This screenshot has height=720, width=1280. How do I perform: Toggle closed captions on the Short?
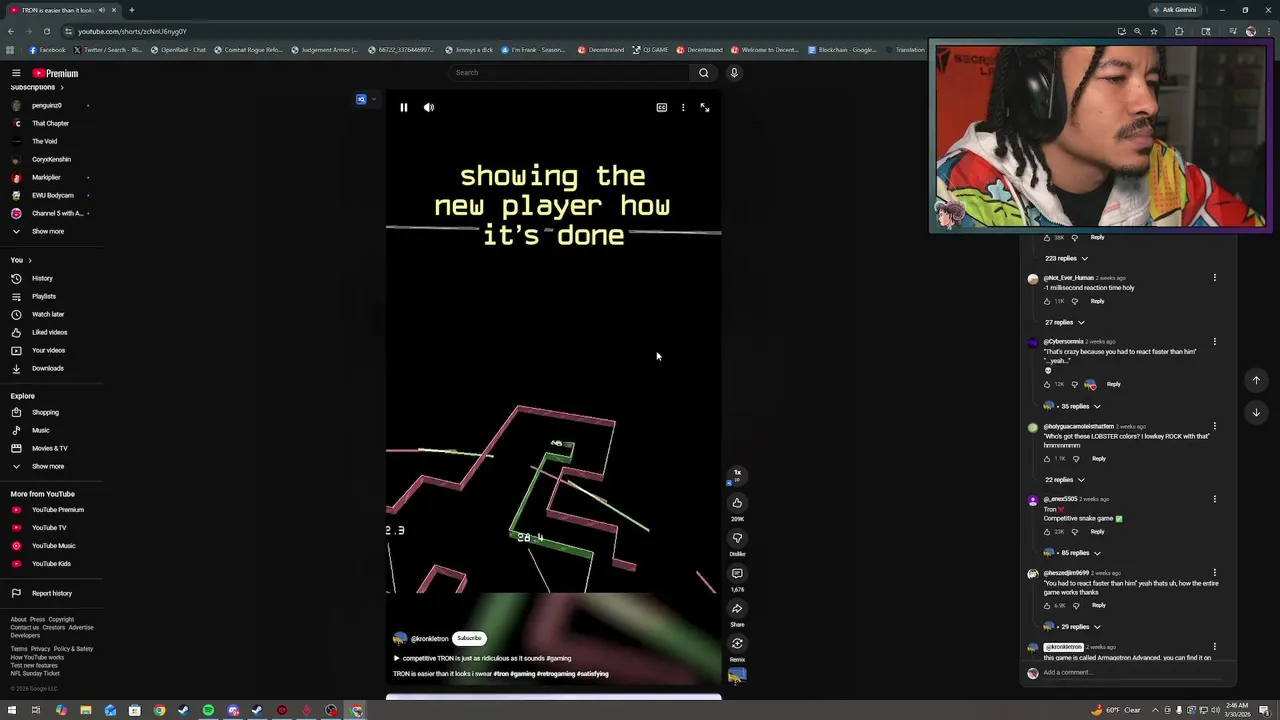point(661,107)
